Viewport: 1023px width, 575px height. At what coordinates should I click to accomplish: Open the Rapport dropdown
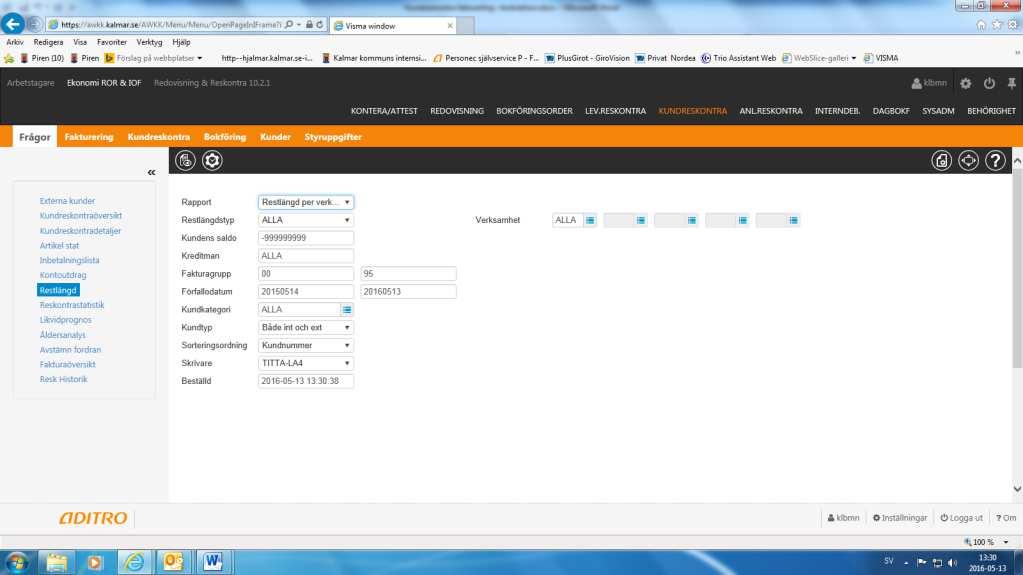[x=306, y=202]
